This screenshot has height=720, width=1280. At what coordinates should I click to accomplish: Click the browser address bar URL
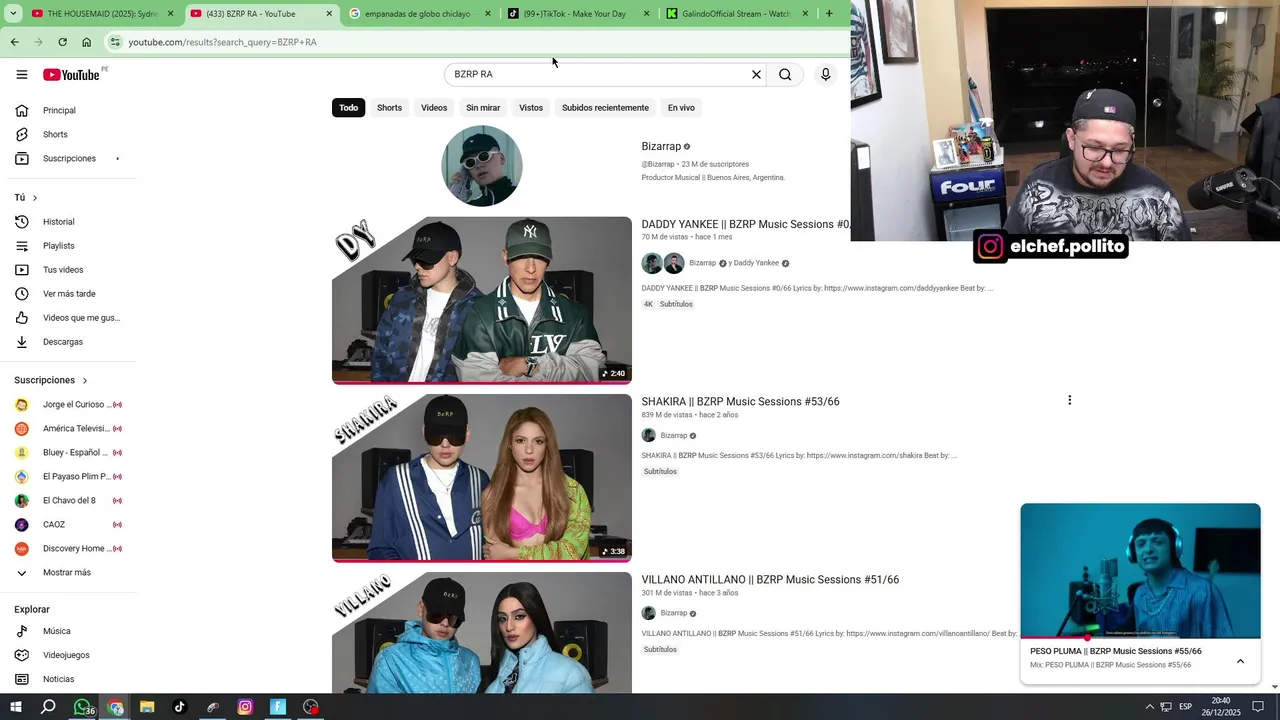tap(222, 42)
